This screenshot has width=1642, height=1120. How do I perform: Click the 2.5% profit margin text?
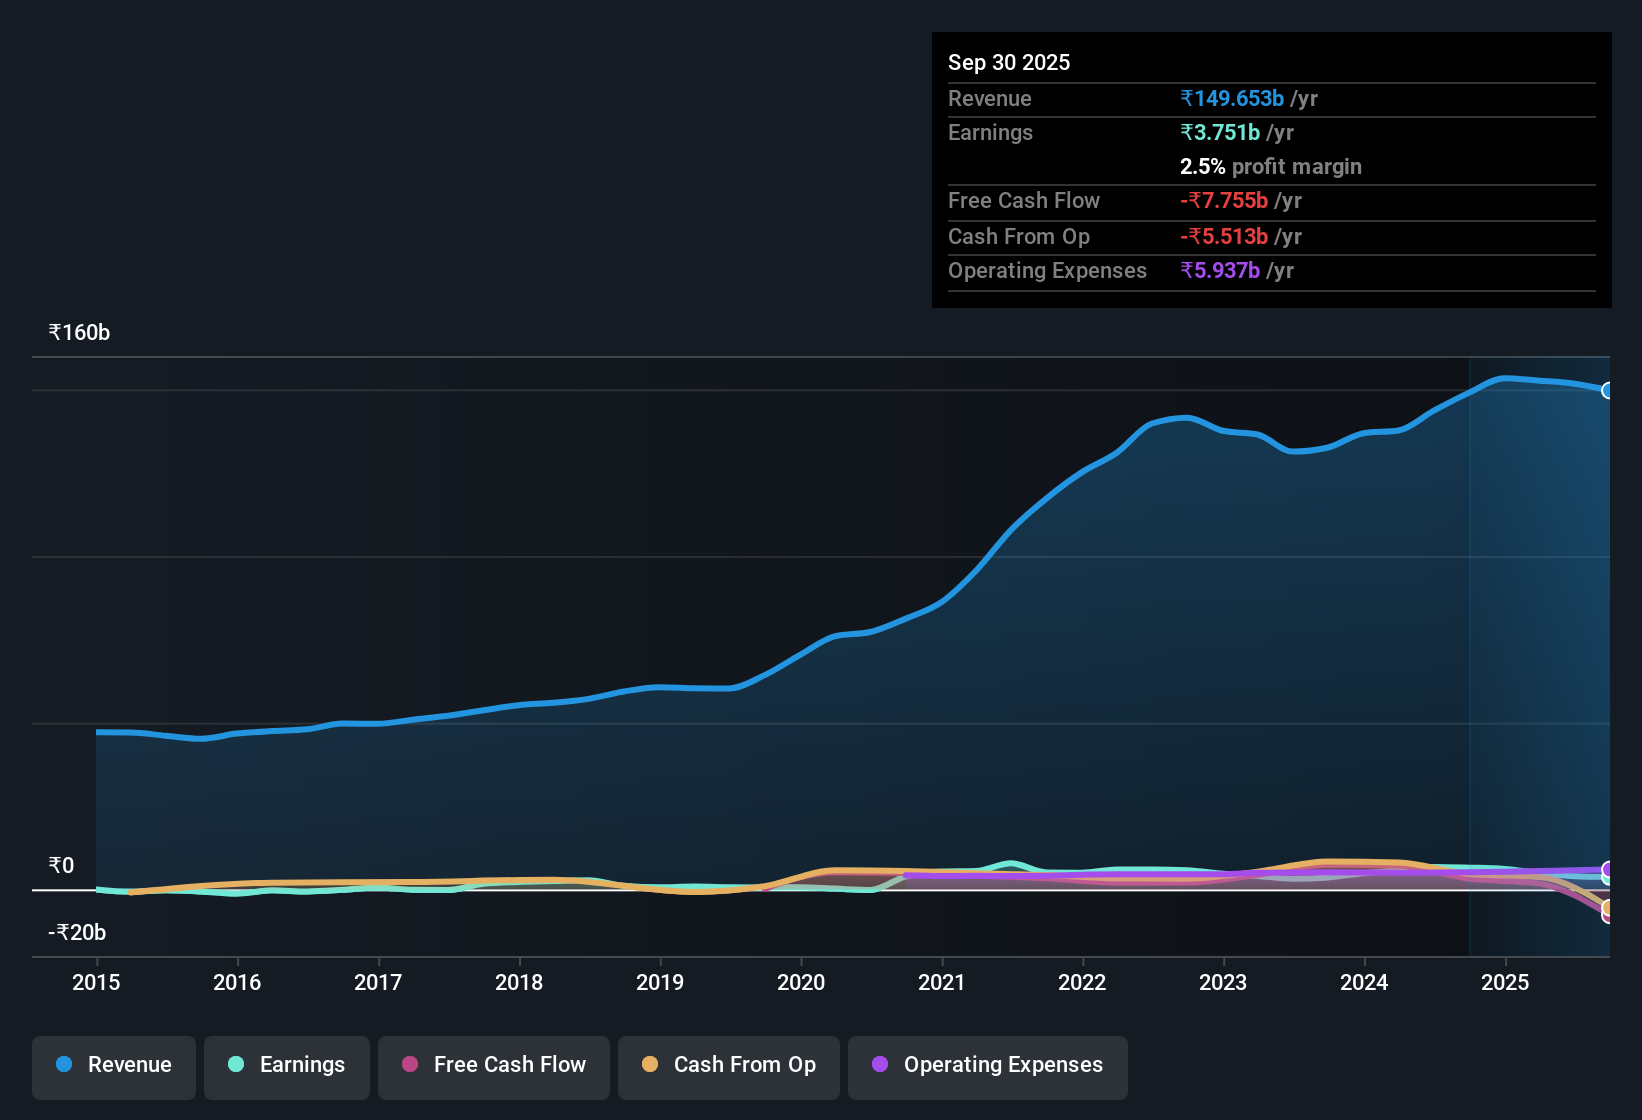click(x=1270, y=166)
